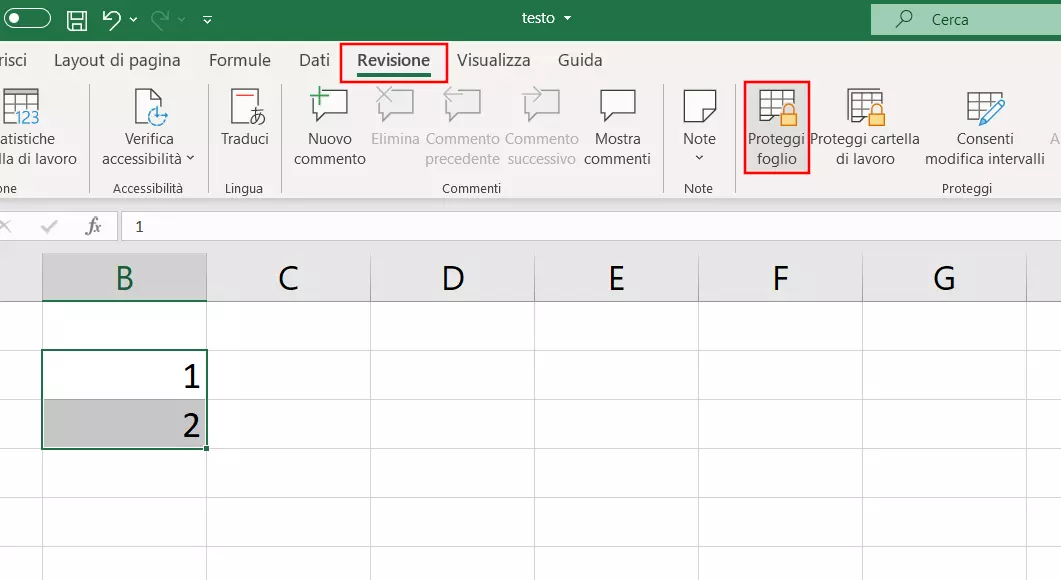Click cell in column B containing 1

125,375
